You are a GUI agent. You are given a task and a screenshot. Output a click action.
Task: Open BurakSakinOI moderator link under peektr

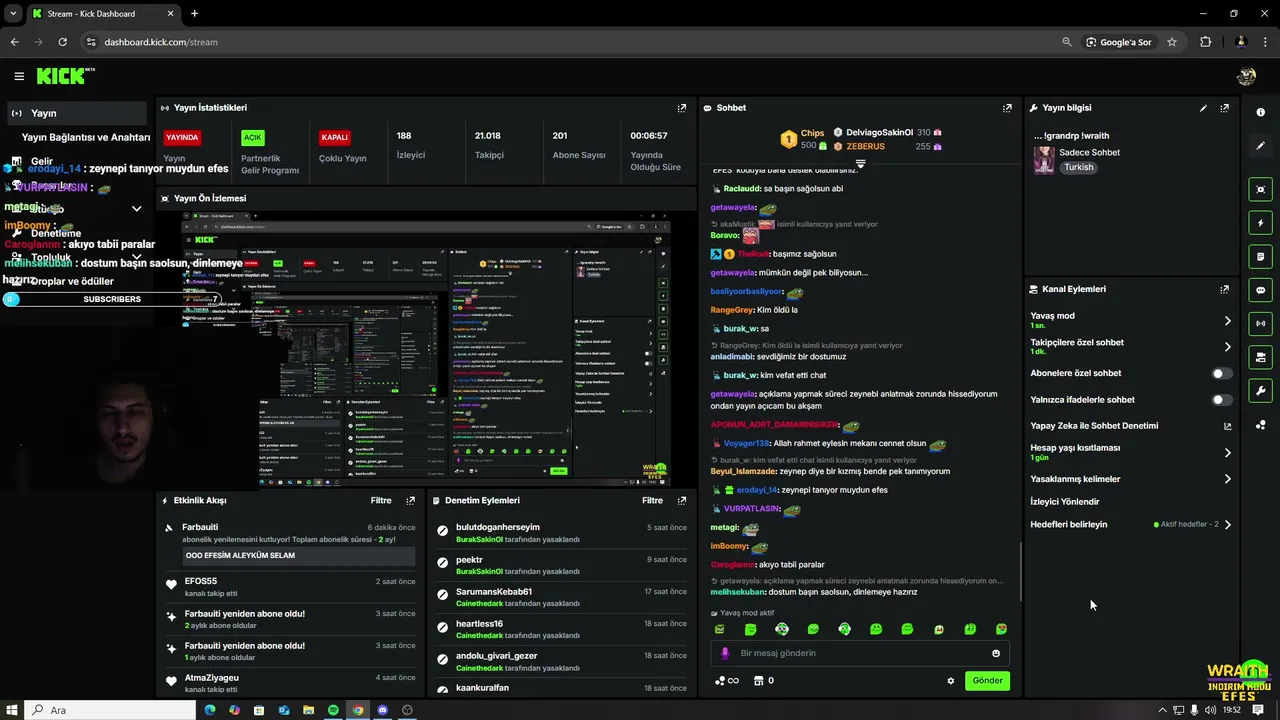point(479,572)
